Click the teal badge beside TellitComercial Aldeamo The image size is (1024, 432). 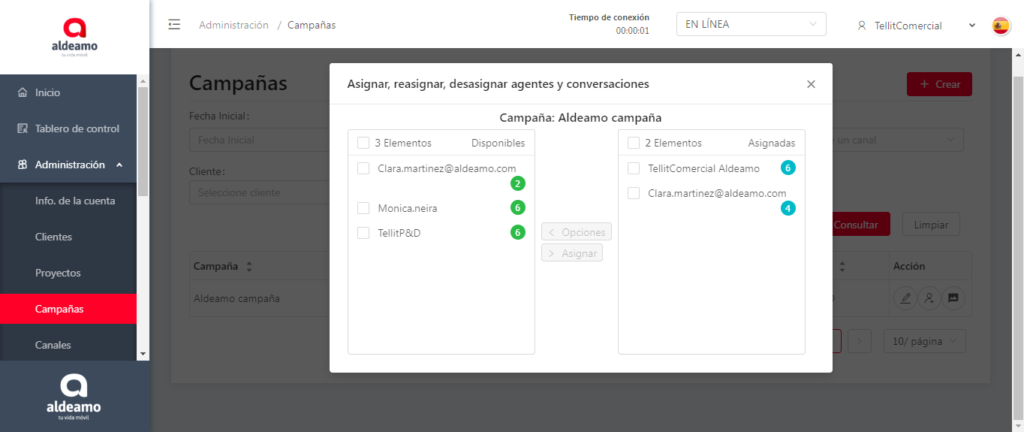[x=788, y=168]
